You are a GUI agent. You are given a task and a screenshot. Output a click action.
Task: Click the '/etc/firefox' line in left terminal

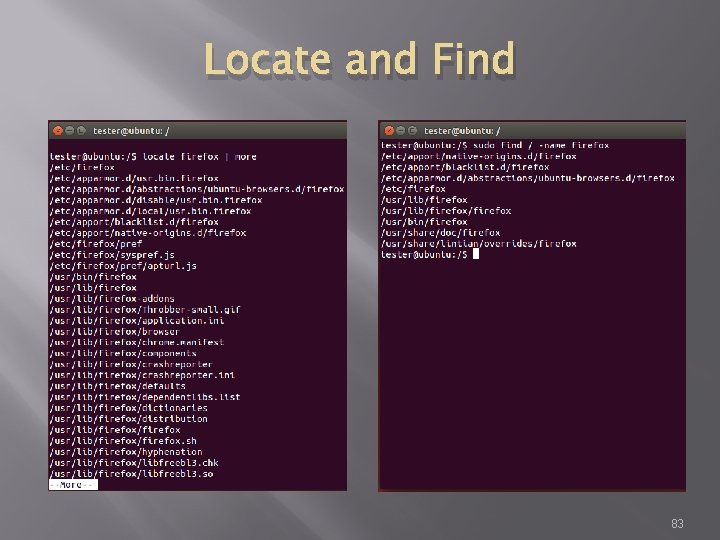click(82, 167)
